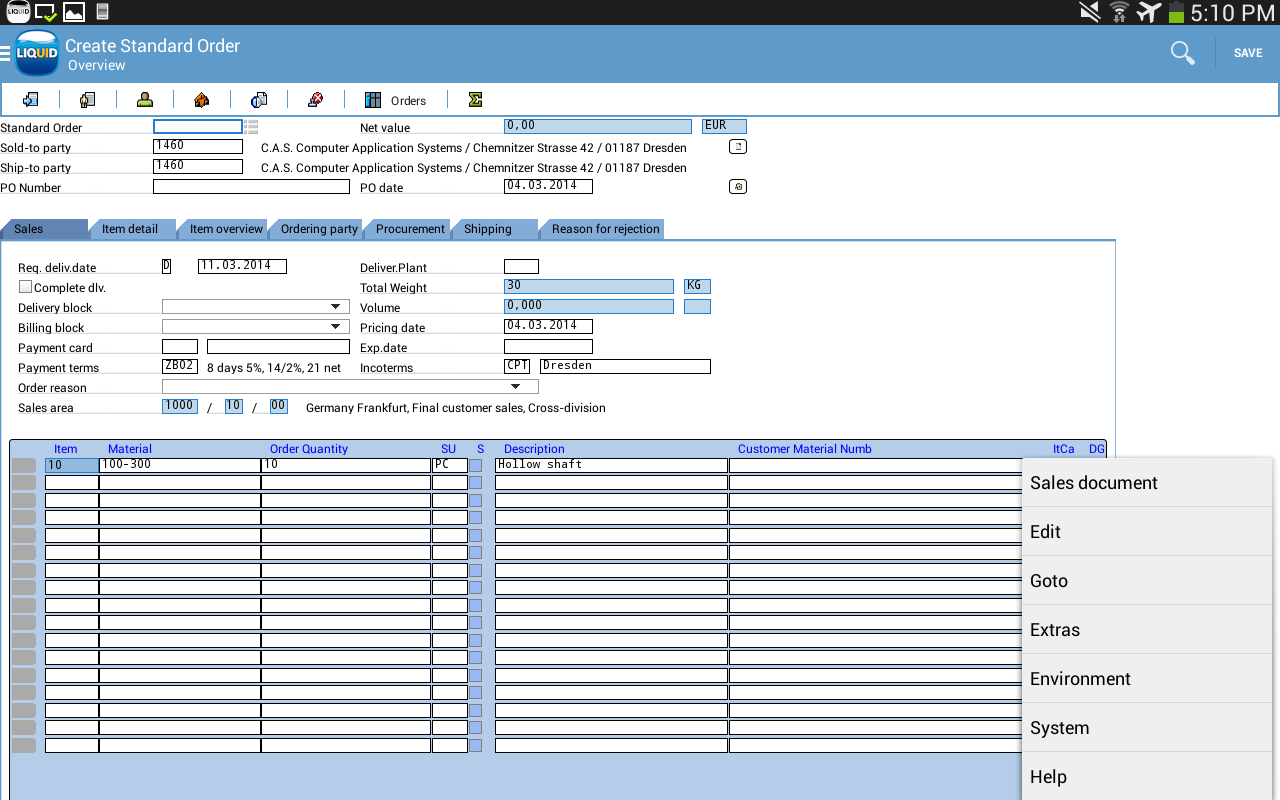
Task: Click the header-with-person toolbar icon
Action: pyautogui.click(x=88, y=100)
